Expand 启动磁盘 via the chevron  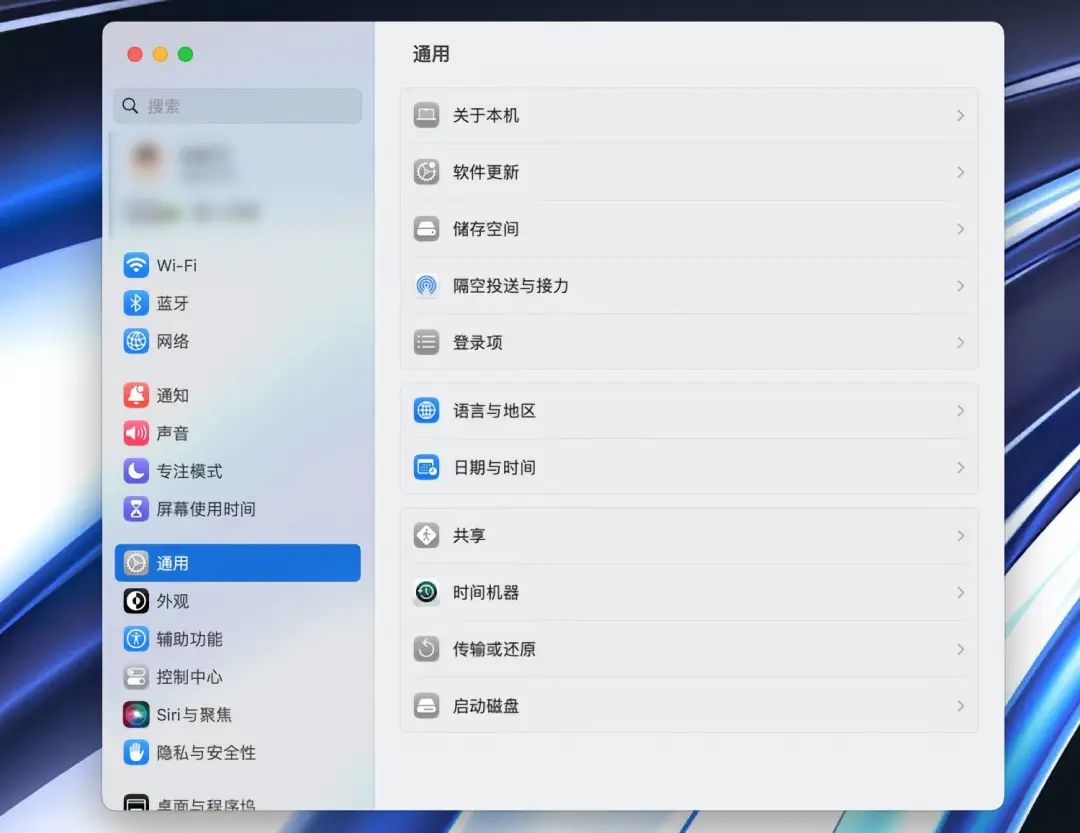coord(959,706)
